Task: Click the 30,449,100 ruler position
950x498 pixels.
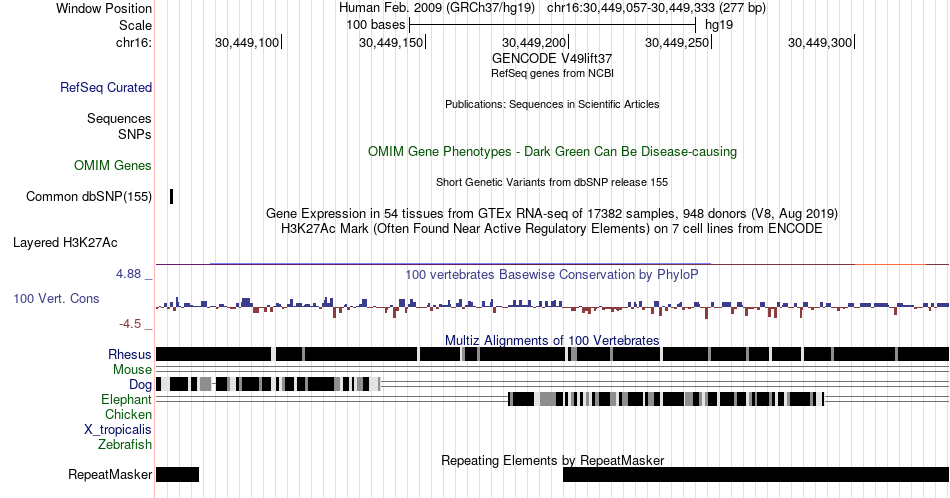Action: click(247, 42)
